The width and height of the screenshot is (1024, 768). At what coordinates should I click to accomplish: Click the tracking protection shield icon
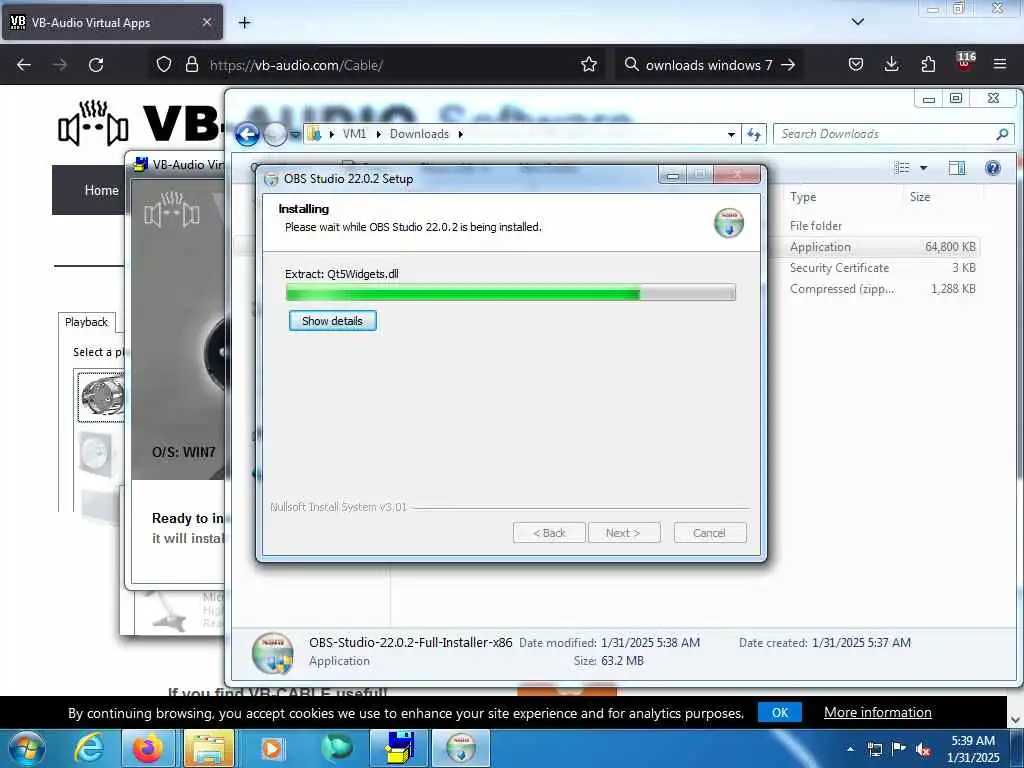(x=164, y=65)
